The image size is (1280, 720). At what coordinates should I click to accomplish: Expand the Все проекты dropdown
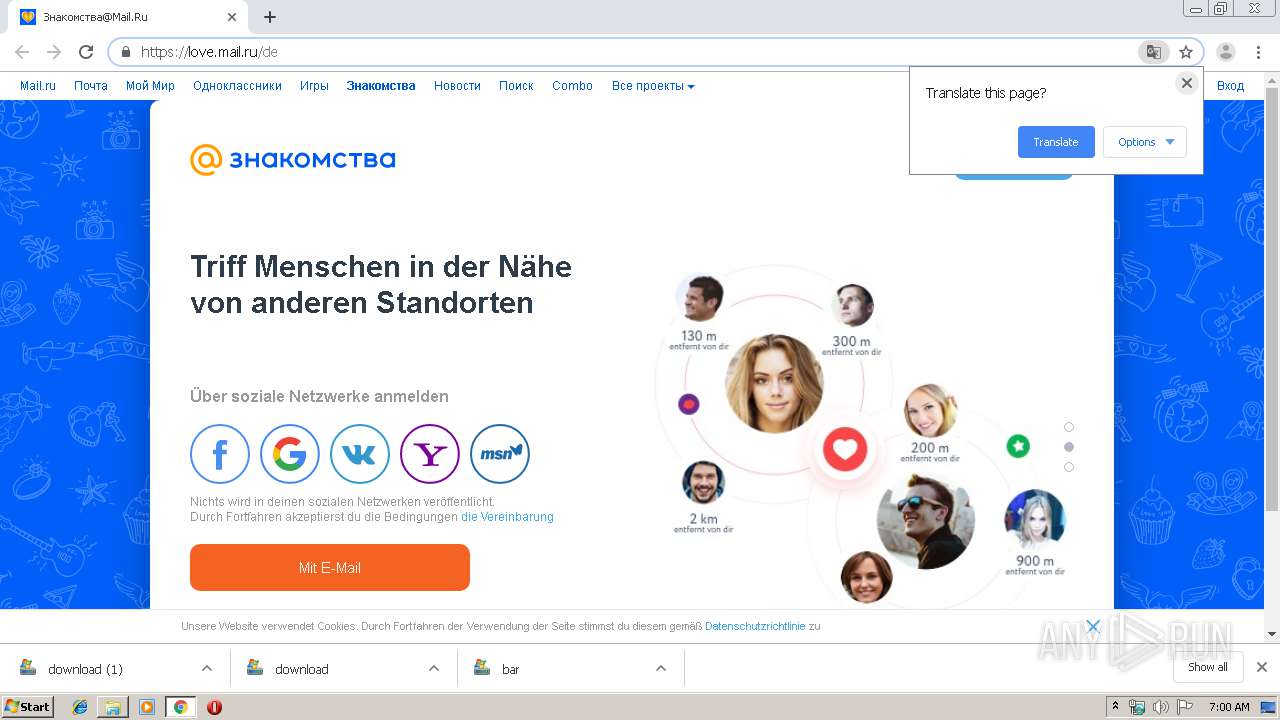(653, 86)
